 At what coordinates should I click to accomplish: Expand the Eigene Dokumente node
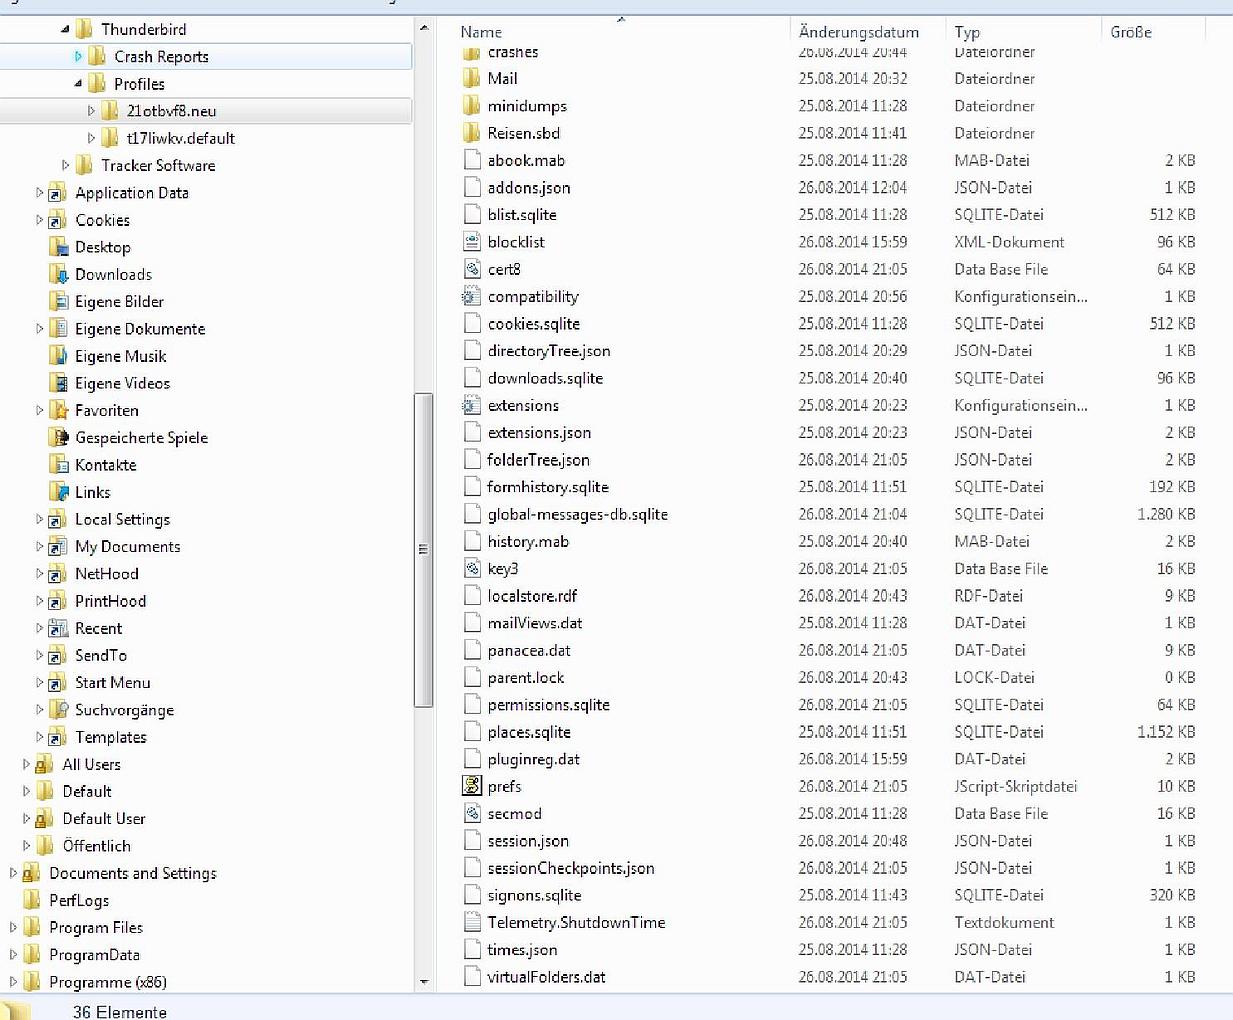click(x=40, y=328)
